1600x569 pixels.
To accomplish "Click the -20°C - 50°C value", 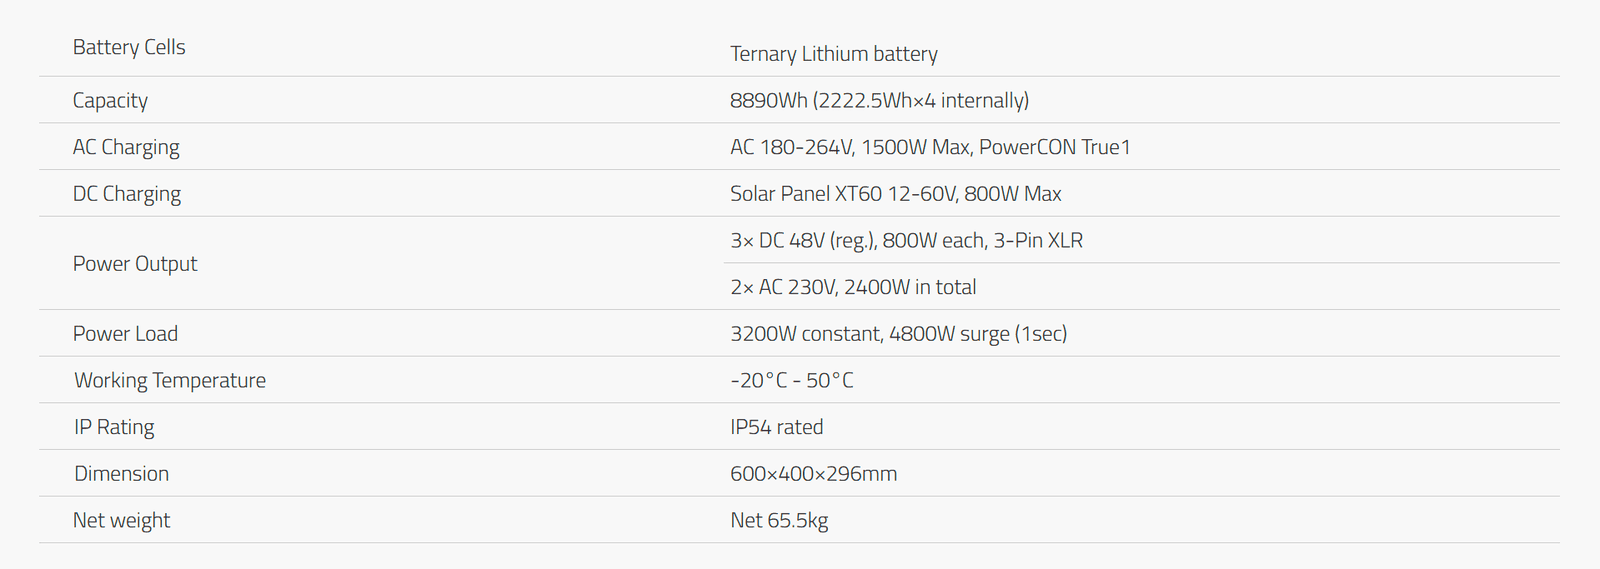I will coord(792,381).
